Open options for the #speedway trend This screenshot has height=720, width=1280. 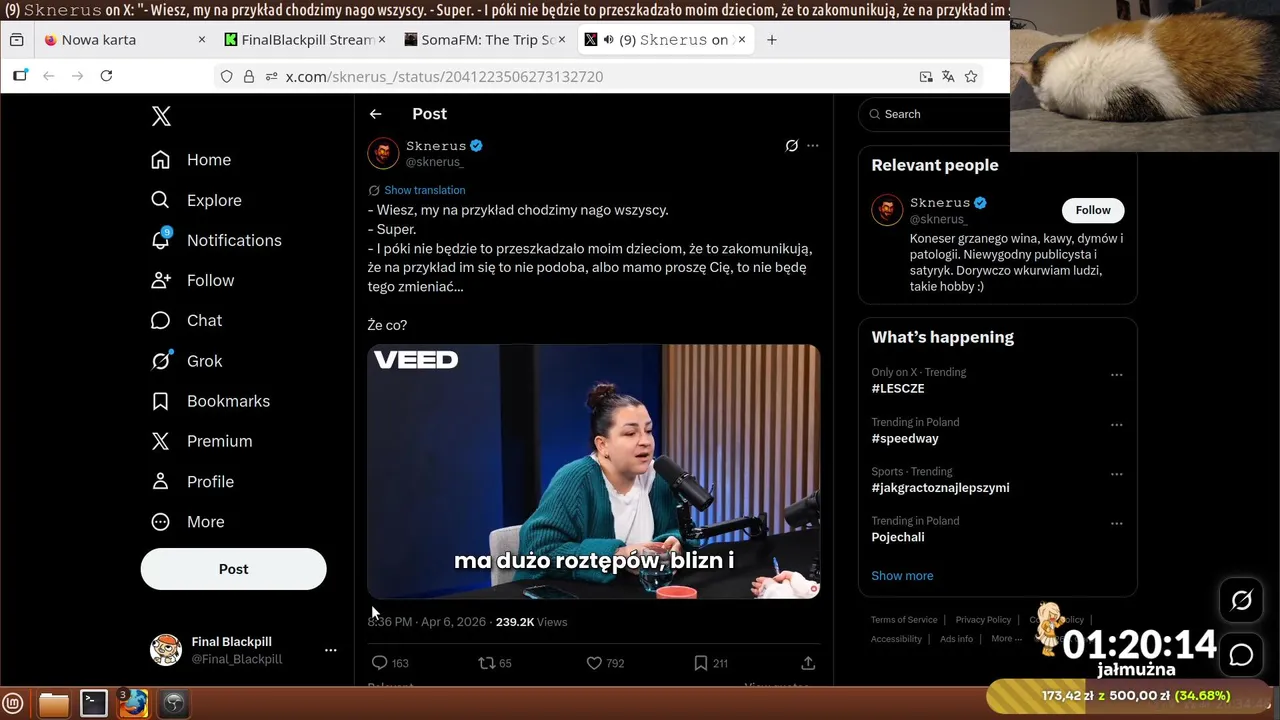point(1117,424)
